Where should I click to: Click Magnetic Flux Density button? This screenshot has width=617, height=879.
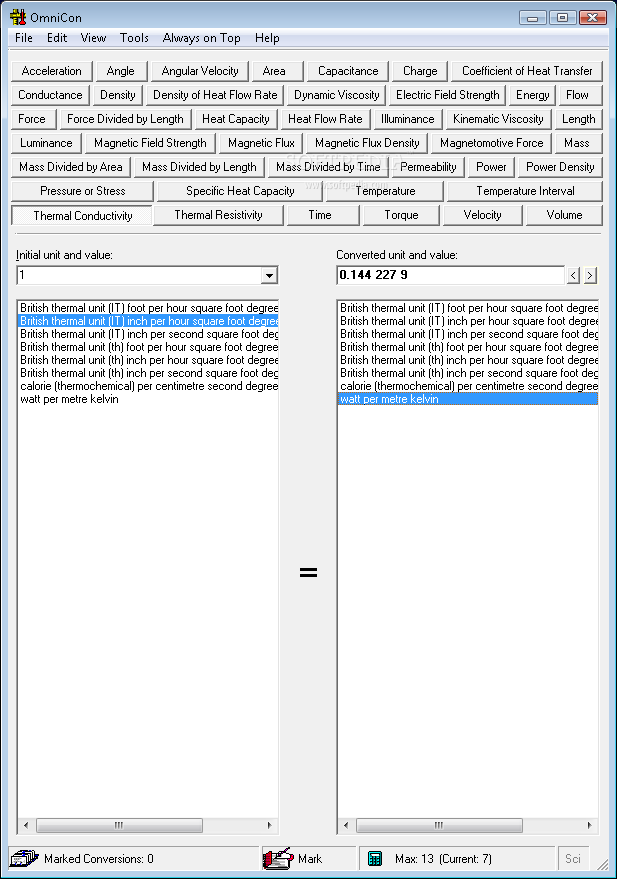(367, 144)
